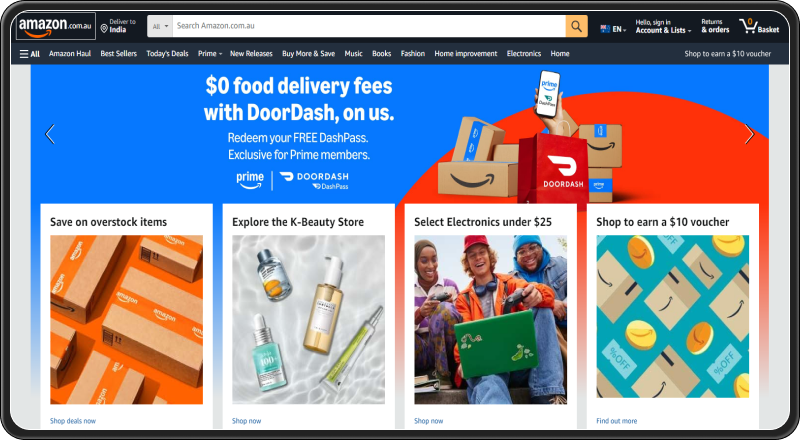800x440 pixels.
Task: Click the Deliver to India location pin
Action: tap(104, 29)
